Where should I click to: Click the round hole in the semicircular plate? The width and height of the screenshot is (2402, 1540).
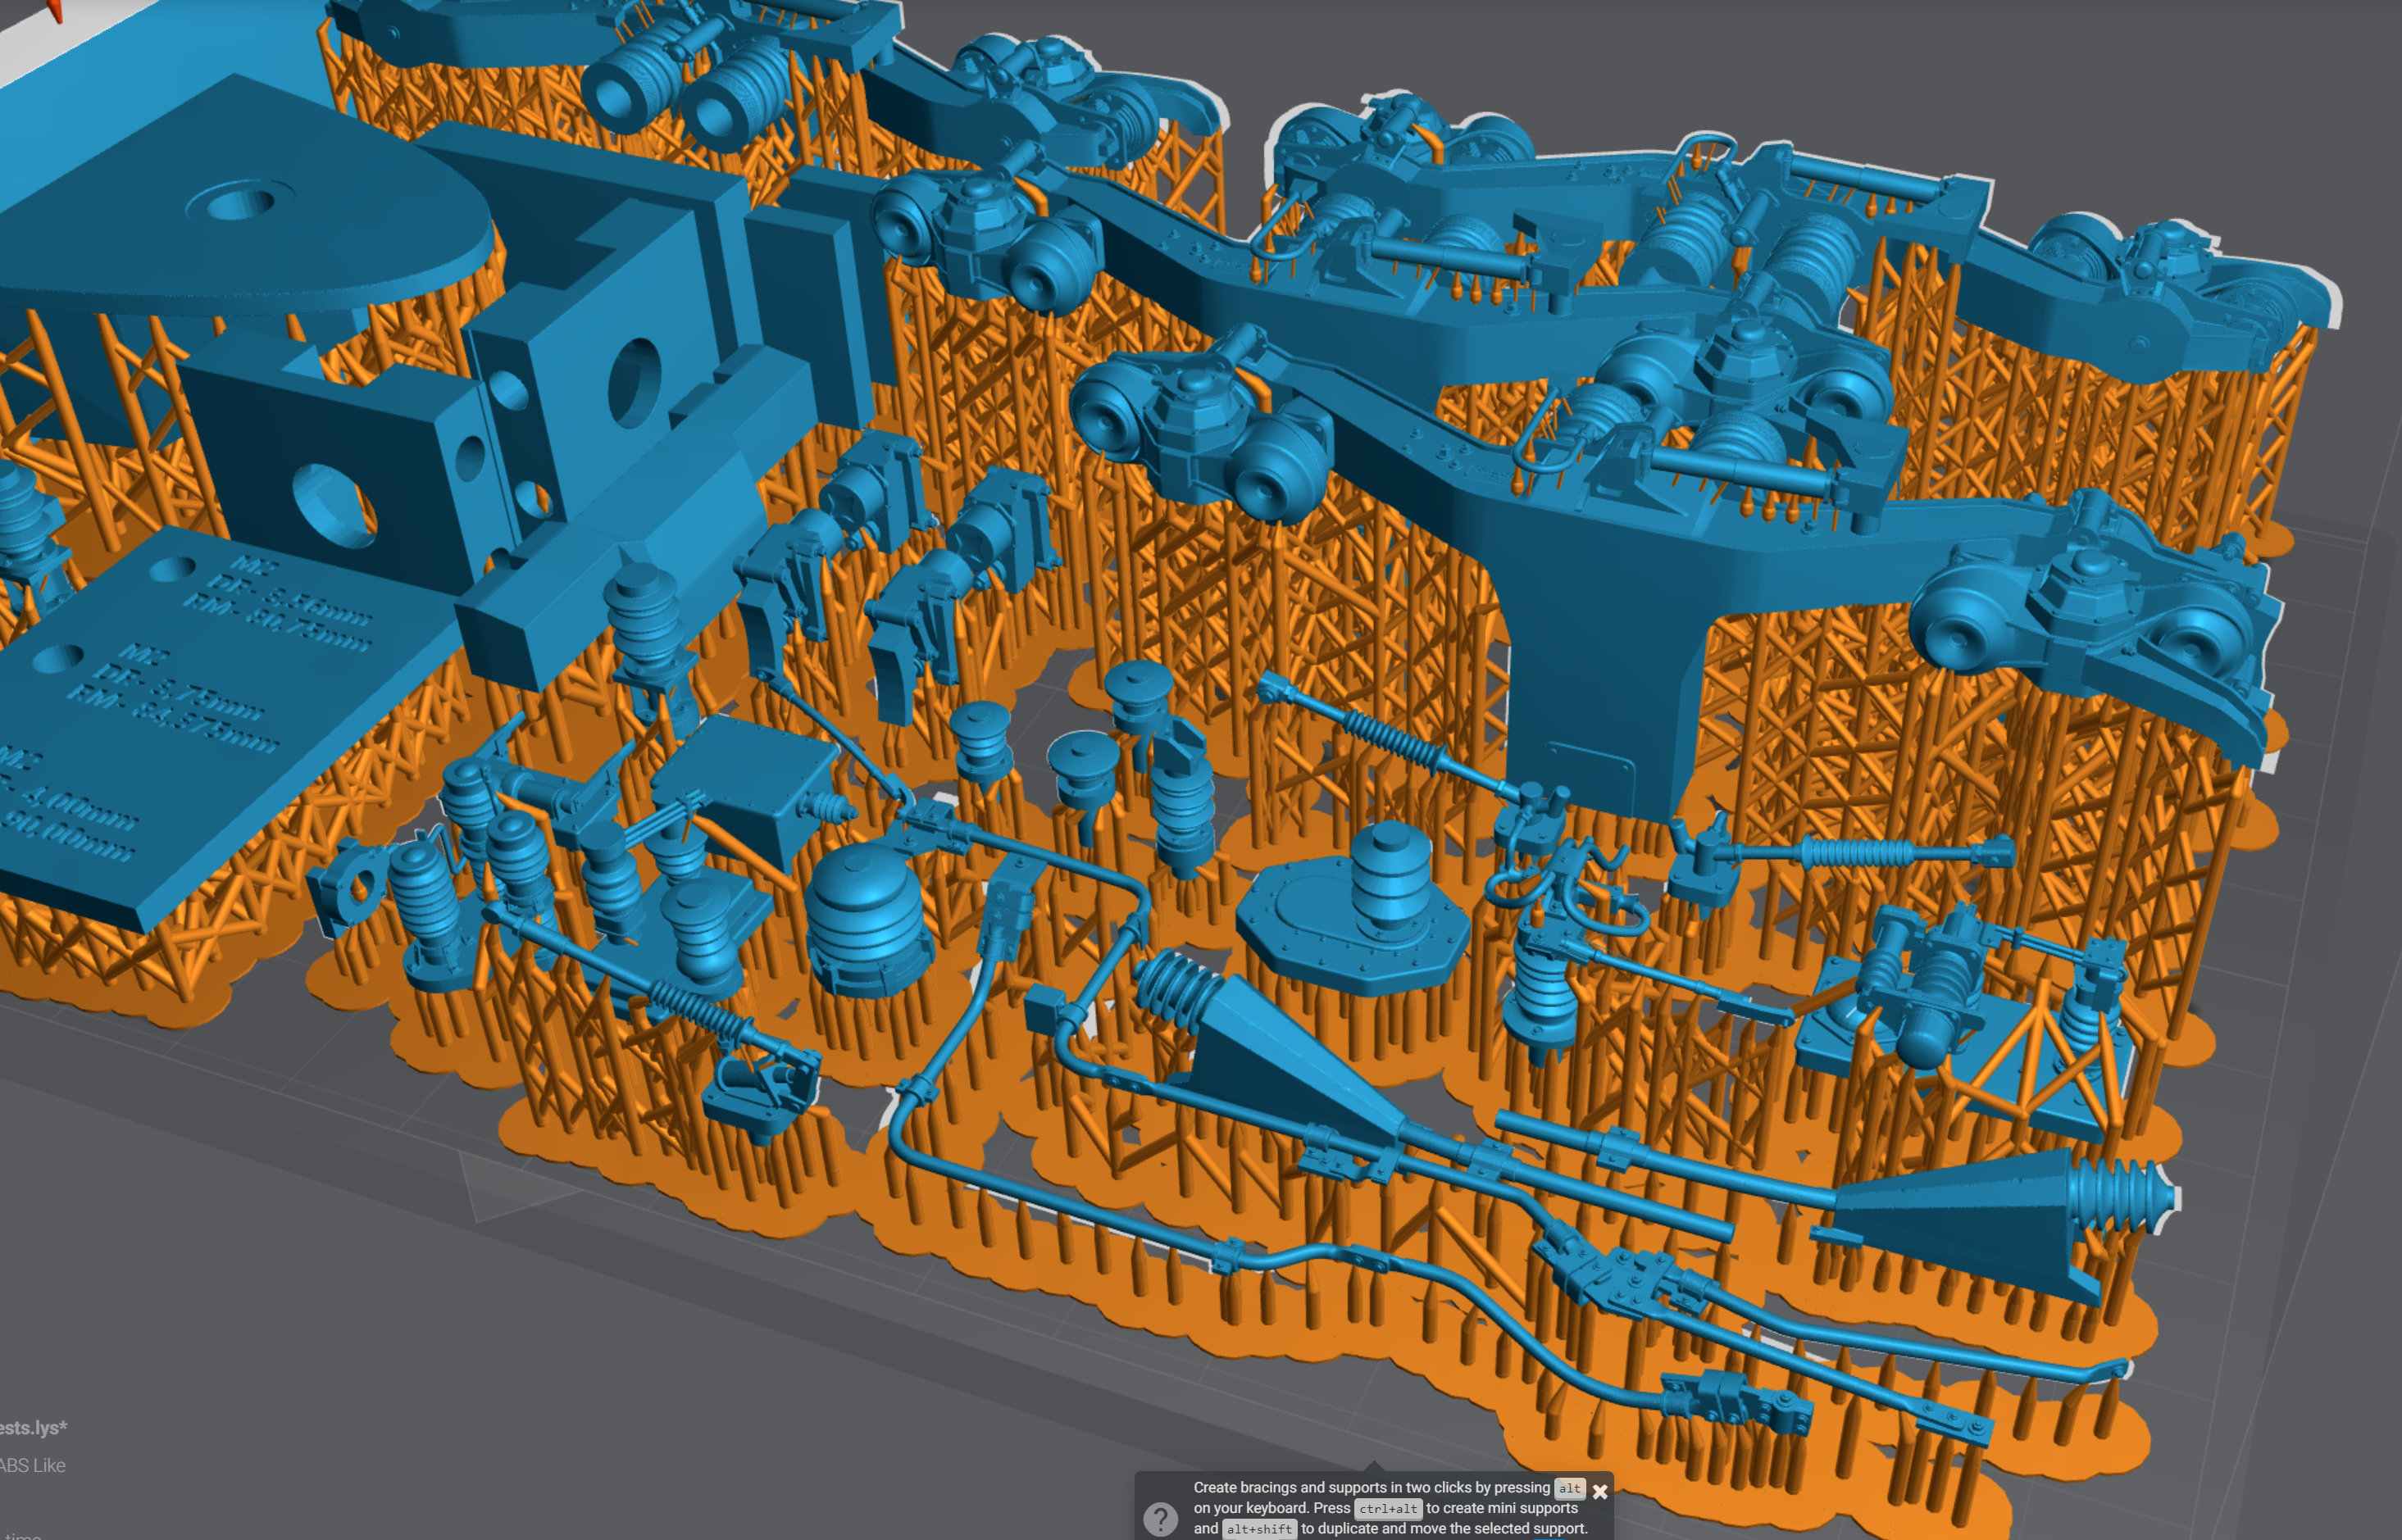[x=238, y=202]
